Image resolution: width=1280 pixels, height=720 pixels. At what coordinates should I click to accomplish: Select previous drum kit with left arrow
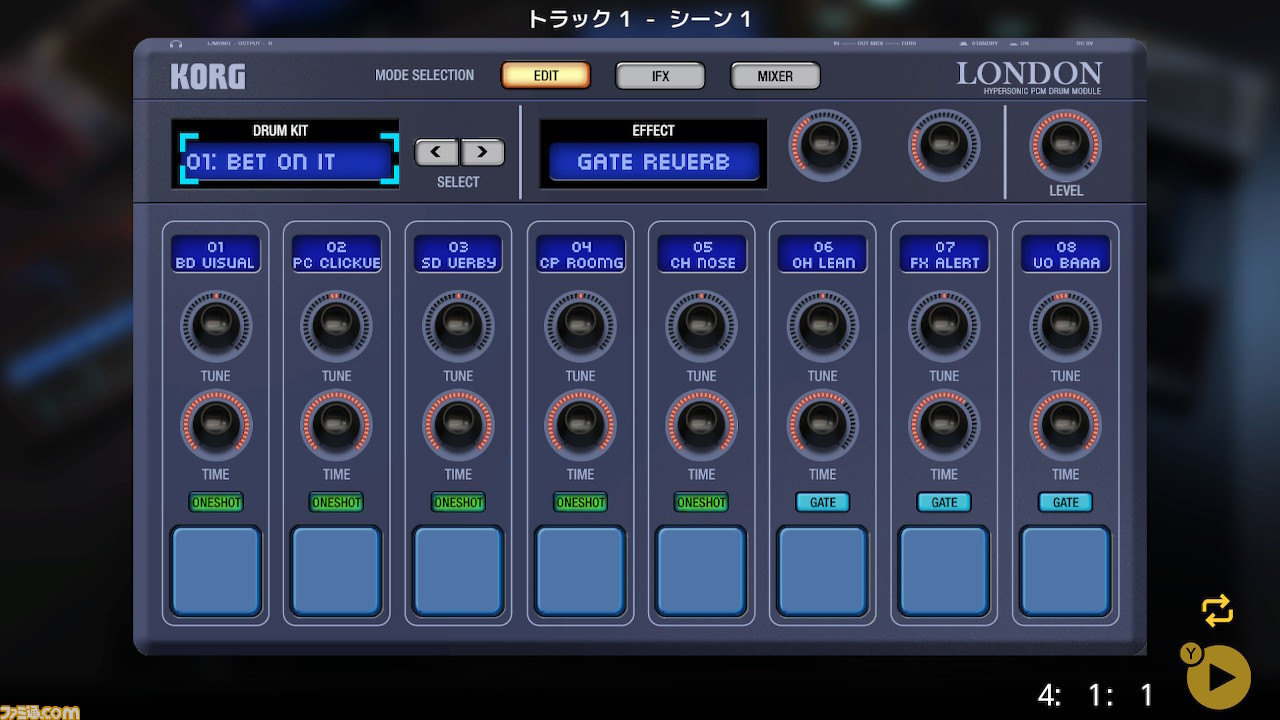click(x=437, y=152)
